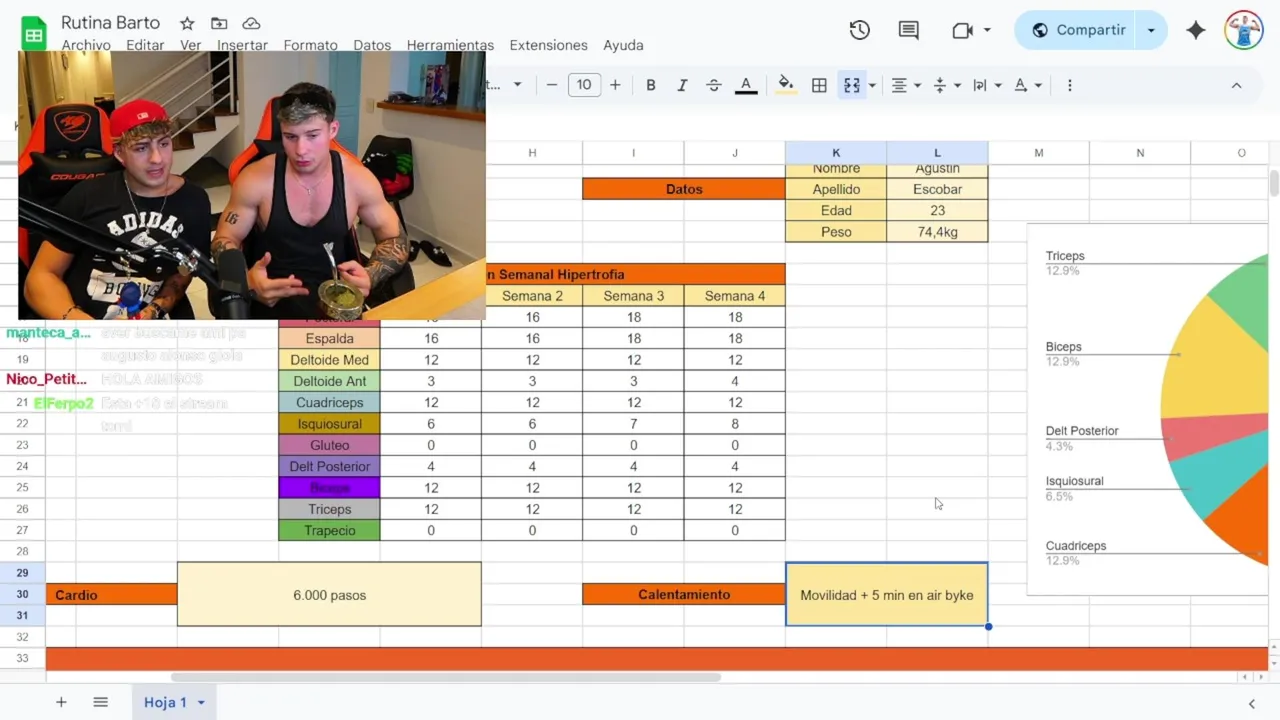Open the Formato menu

click(x=310, y=45)
